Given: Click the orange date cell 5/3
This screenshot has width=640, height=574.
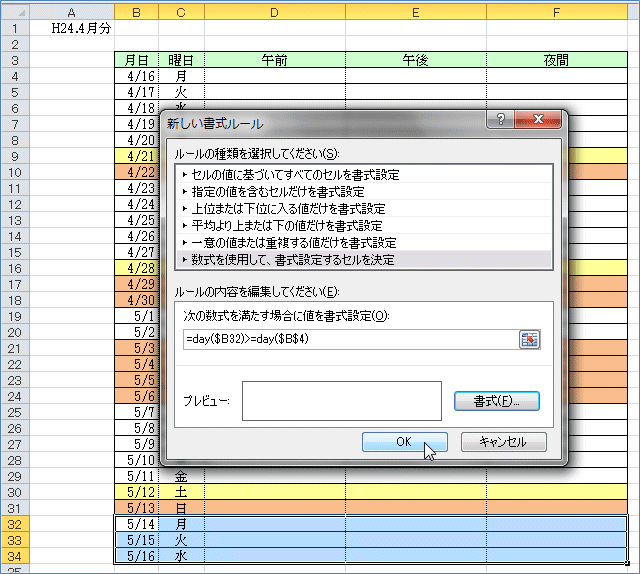Looking at the screenshot, I should 136,348.
